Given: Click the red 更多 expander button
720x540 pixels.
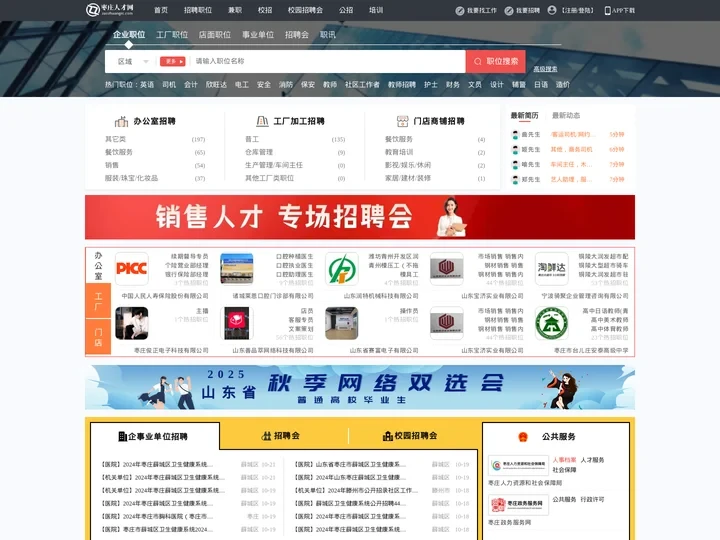Looking at the screenshot, I should pos(172,62).
